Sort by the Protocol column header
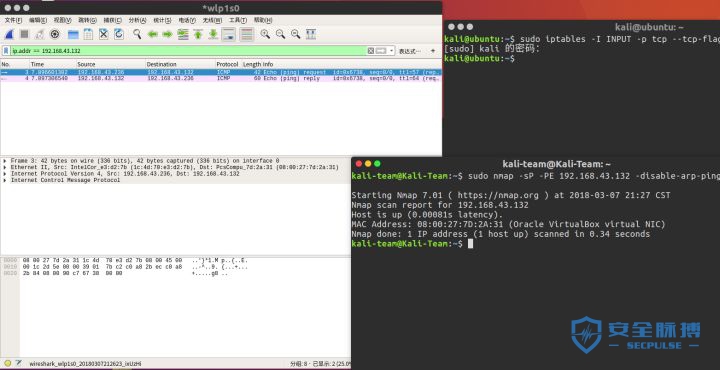The height and width of the screenshot is (370, 720). pyautogui.click(x=228, y=64)
